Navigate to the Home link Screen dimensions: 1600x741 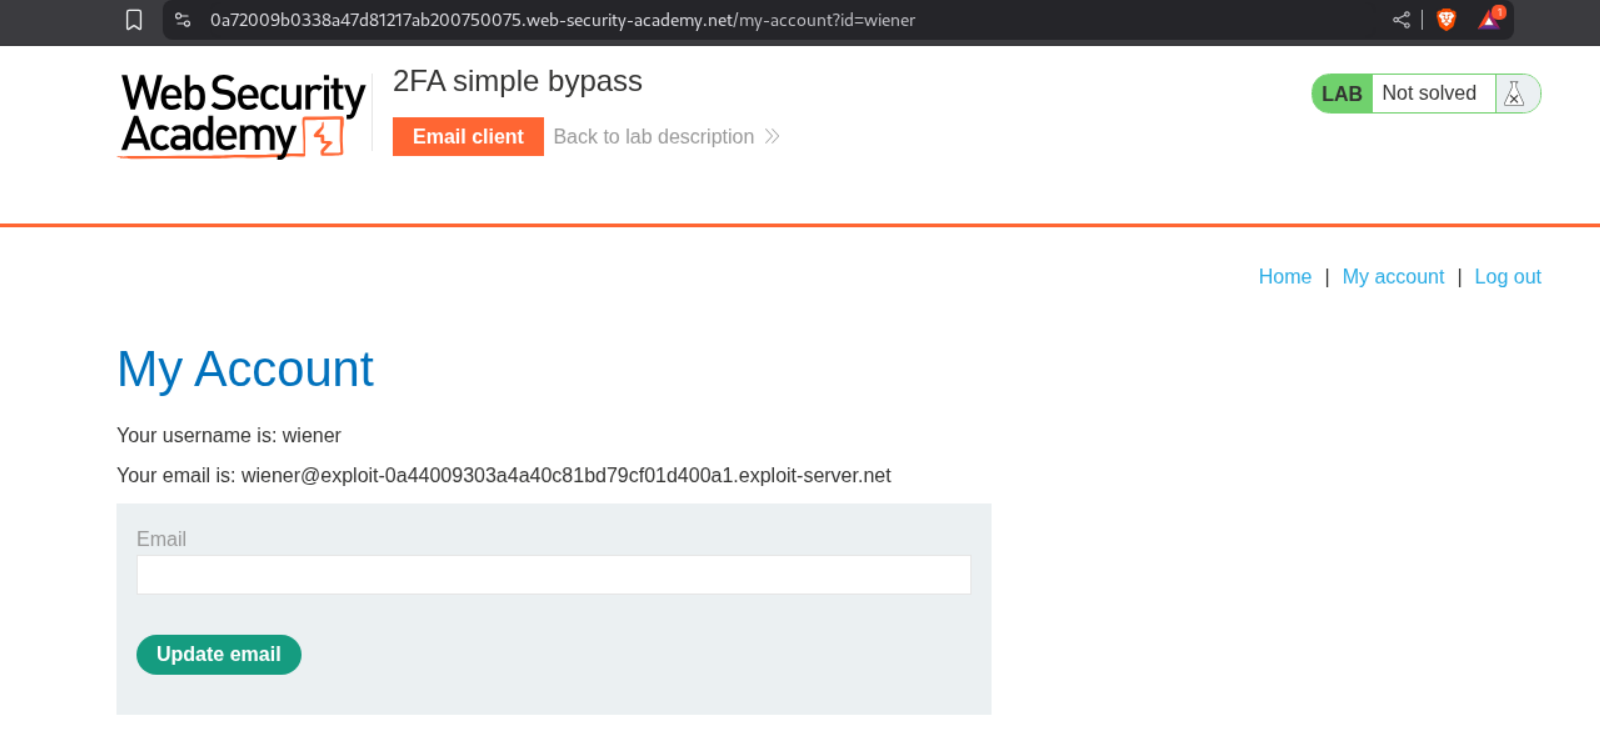pyautogui.click(x=1284, y=277)
